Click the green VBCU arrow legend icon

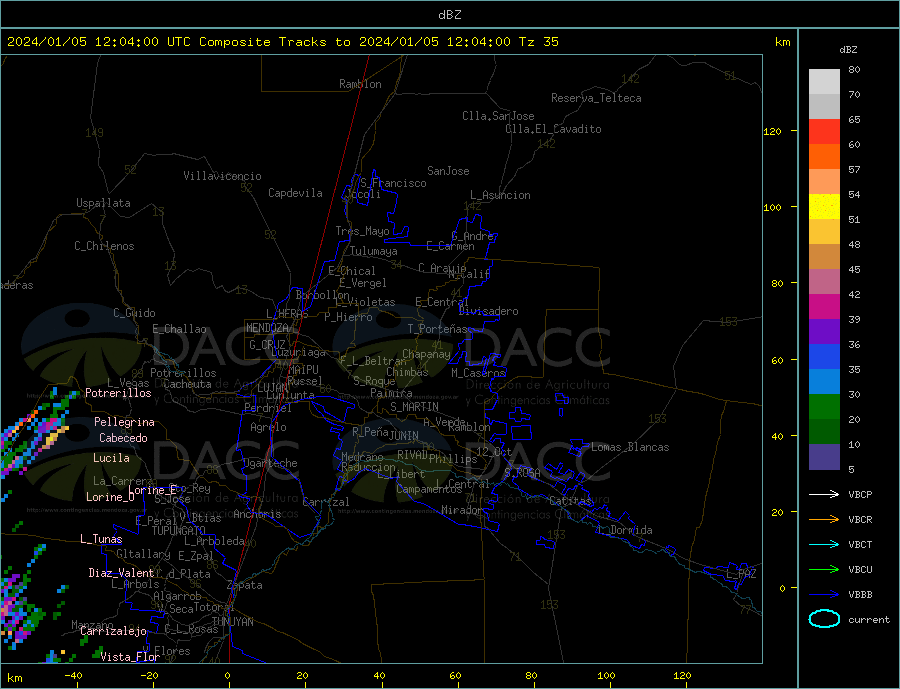pyautogui.click(x=824, y=570)
